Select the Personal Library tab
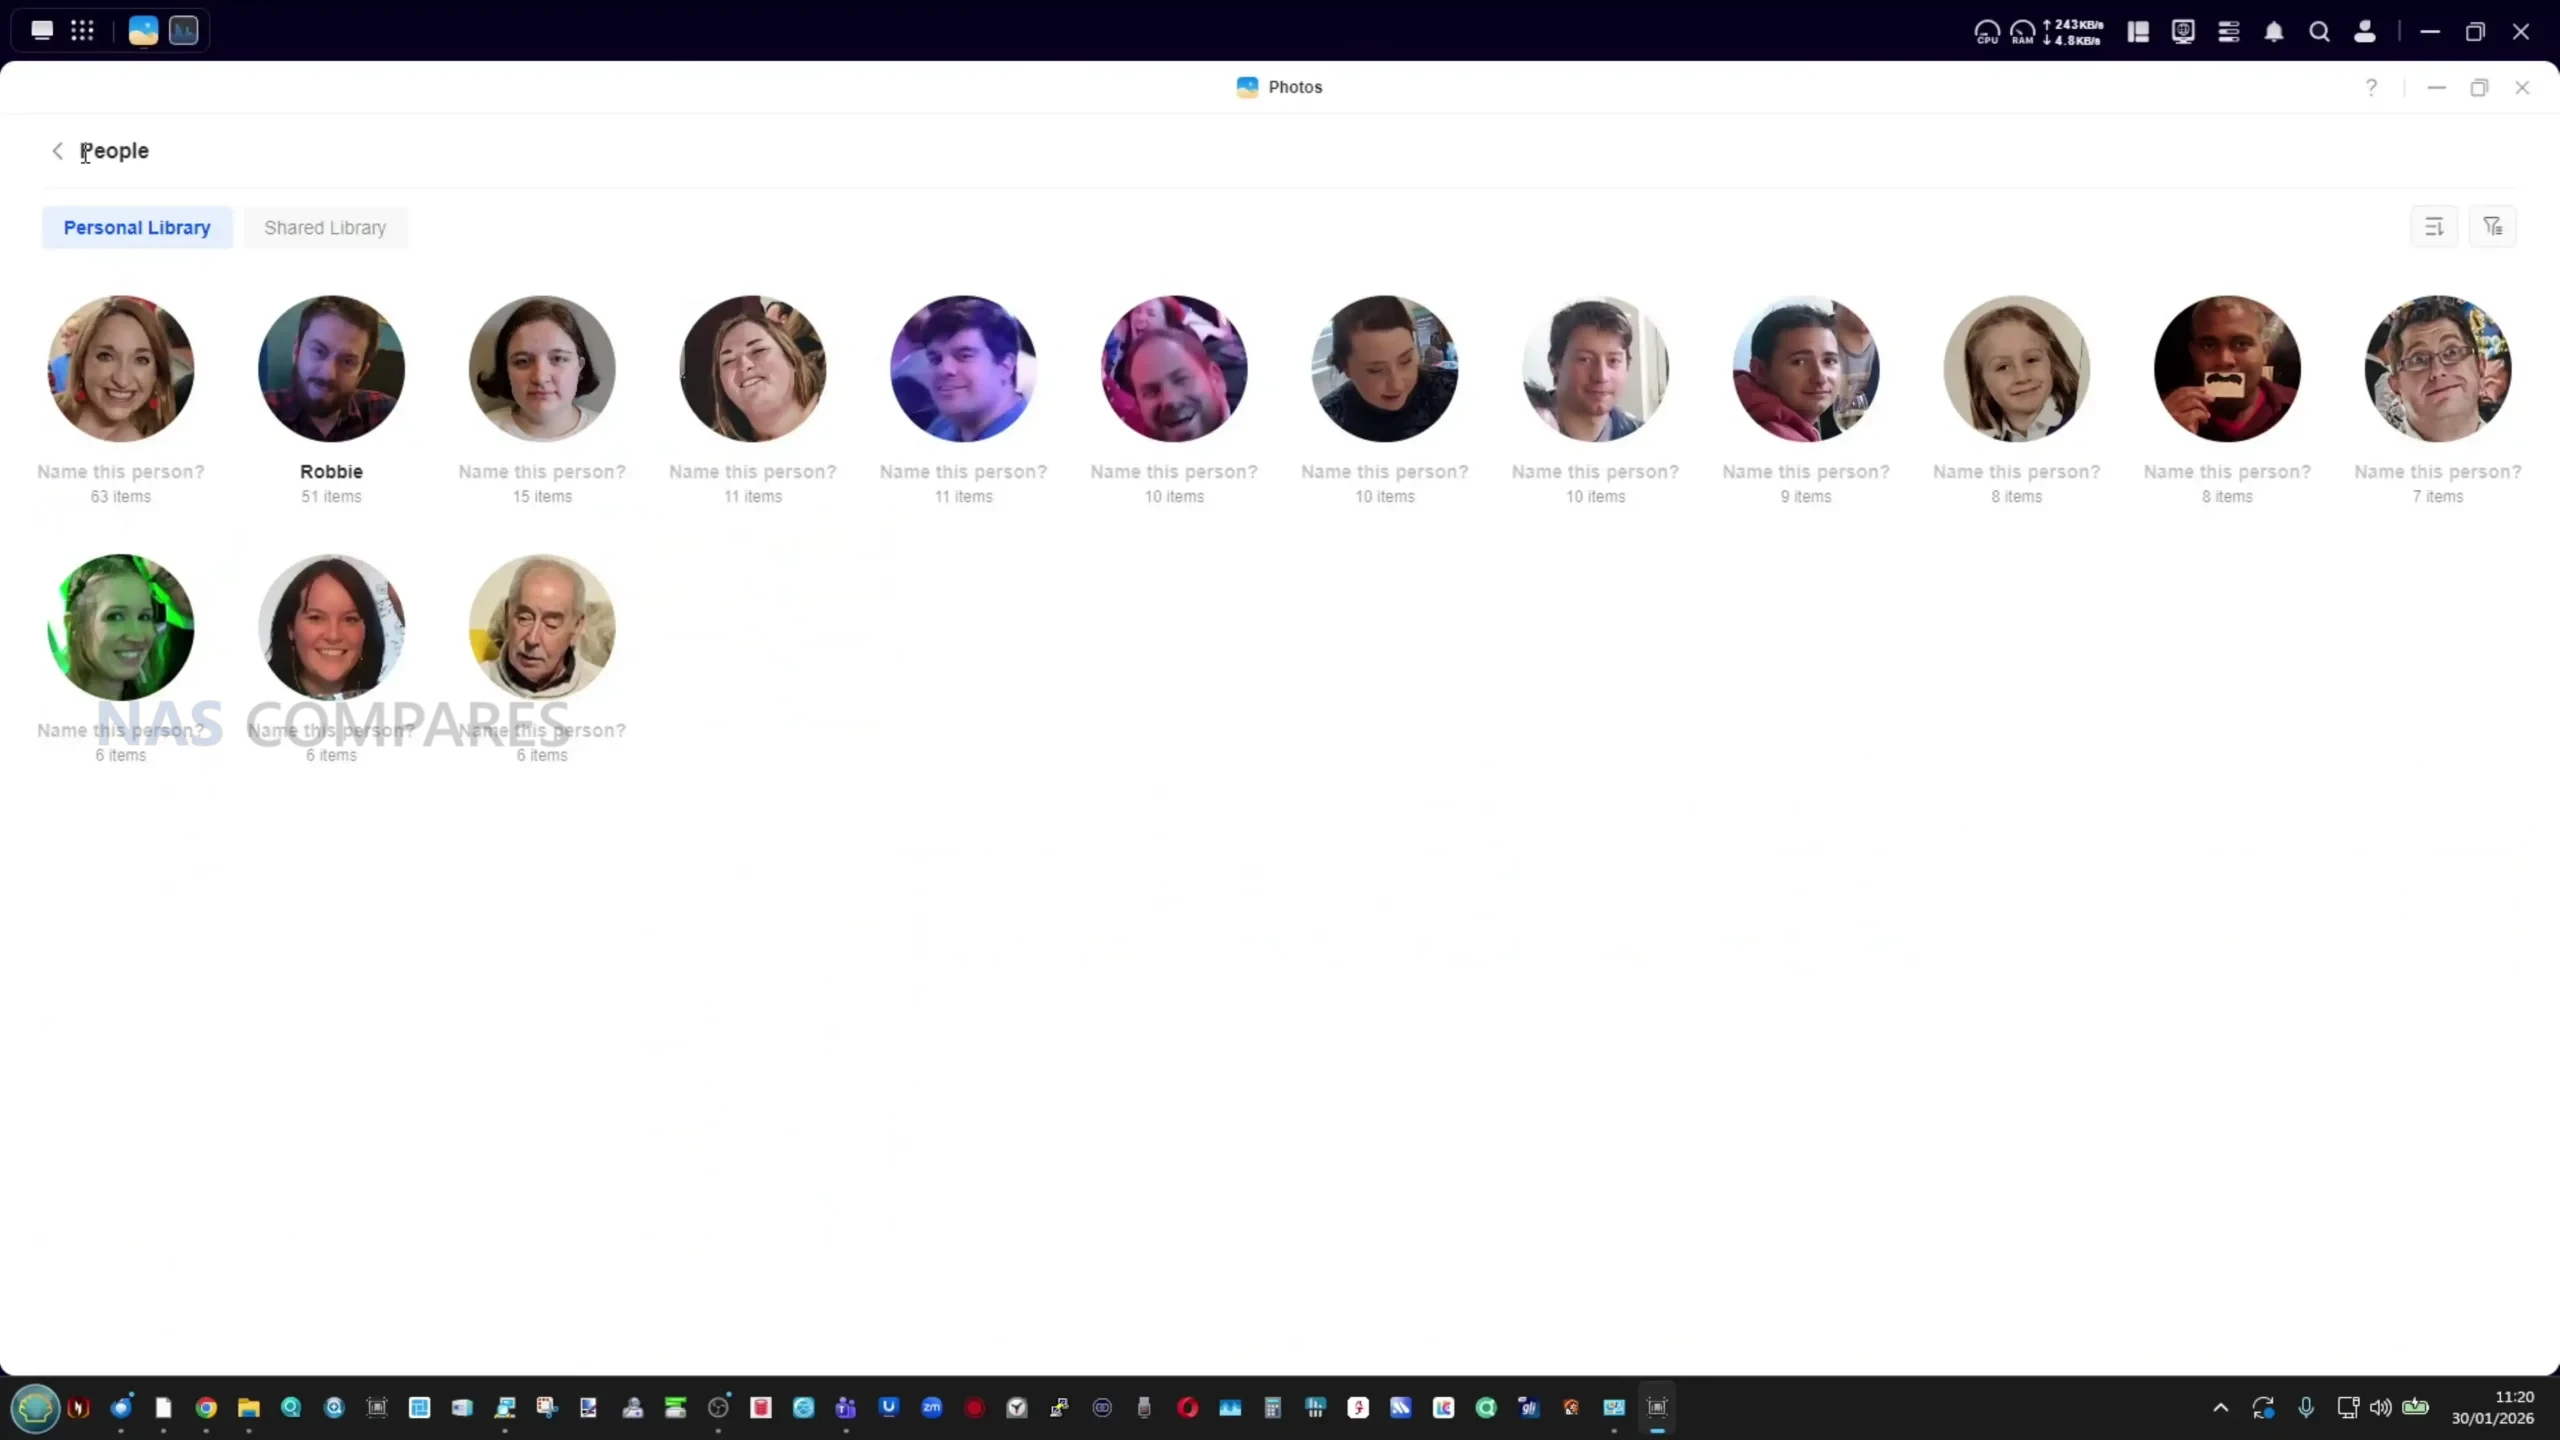This screenshot has width=2560, height=1440. point(137,228)
